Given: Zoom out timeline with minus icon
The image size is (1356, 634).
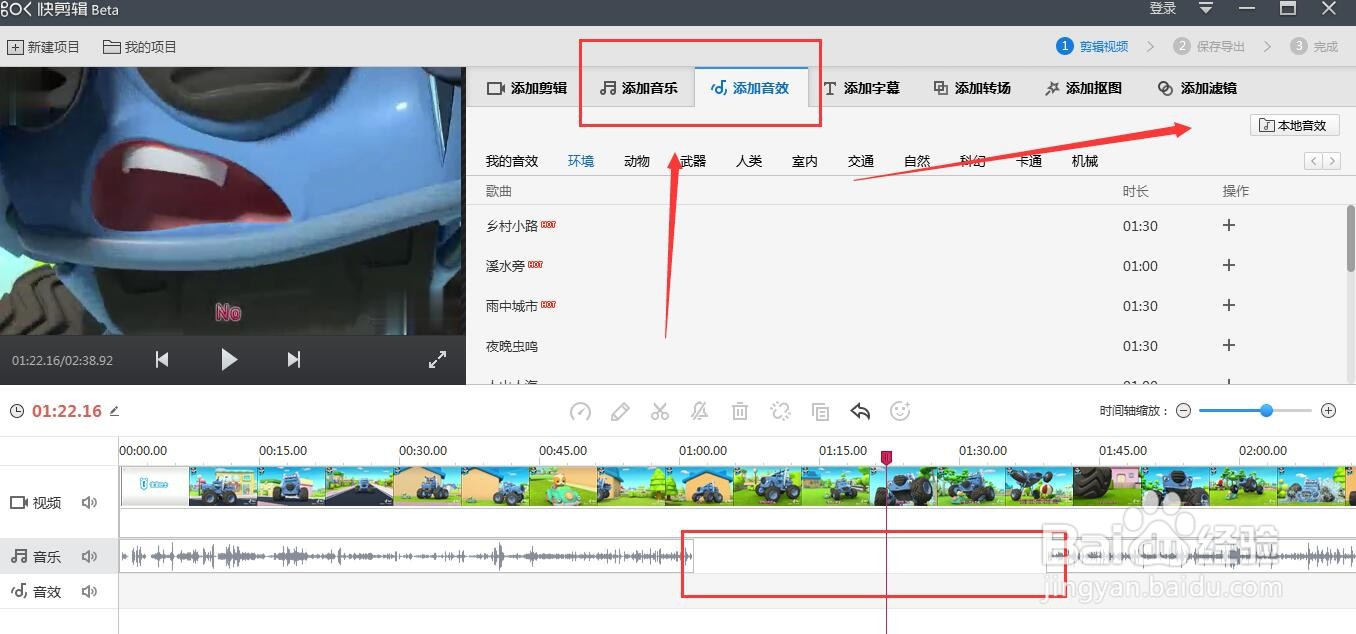Looking at the screenshot, I should pos(1183,411).
